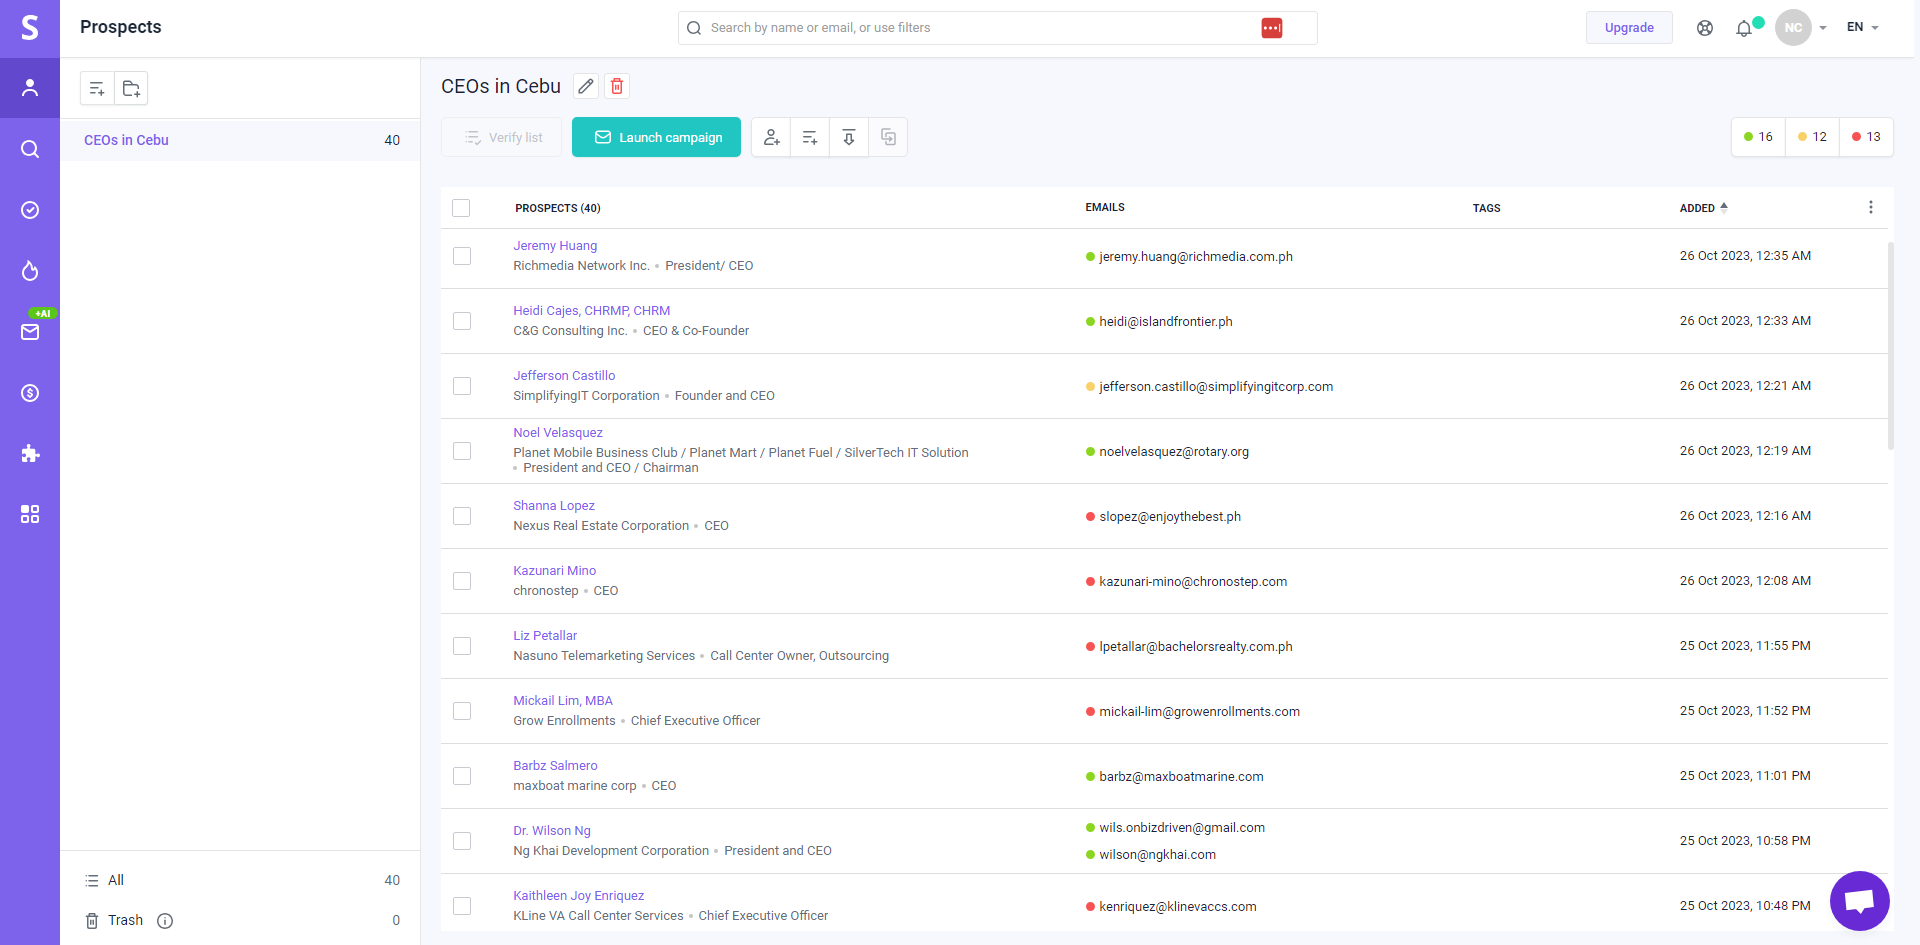Create a new list with the list-plus icon
This screenshot has width=1920, height=945.
(x=97, y=89)
